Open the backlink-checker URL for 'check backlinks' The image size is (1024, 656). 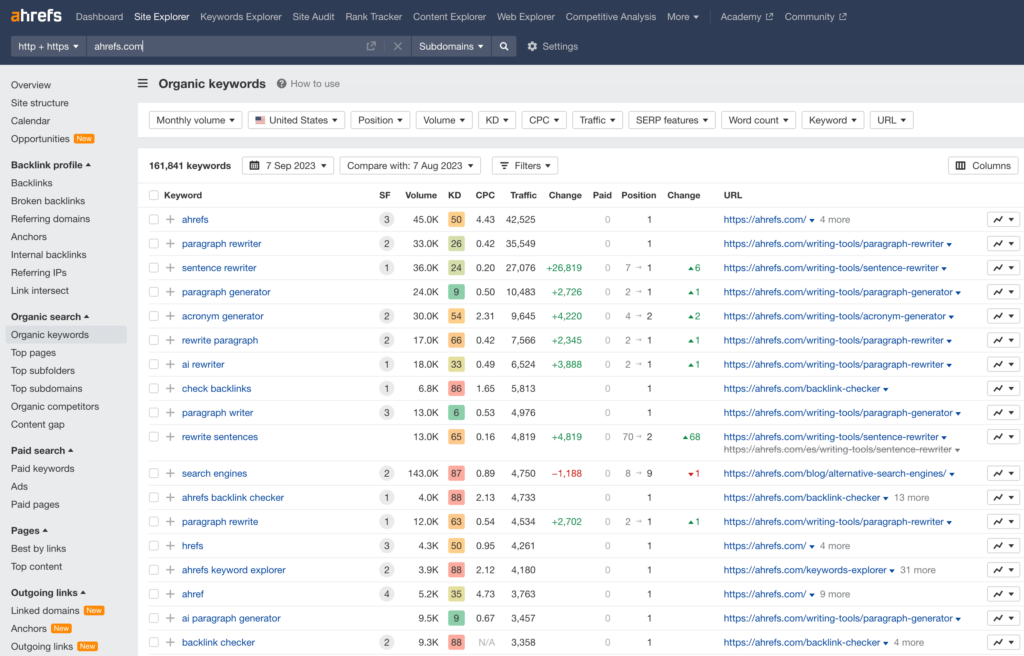pyautogui.click(x=802, y=389)
